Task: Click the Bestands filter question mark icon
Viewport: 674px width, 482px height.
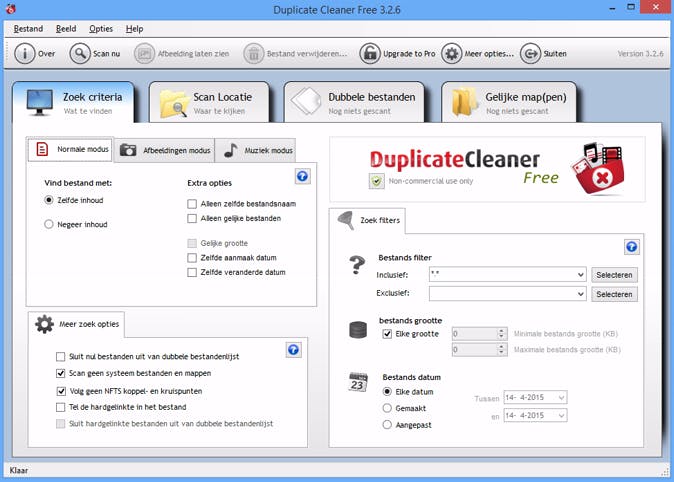Action: [x=357, y=264]
